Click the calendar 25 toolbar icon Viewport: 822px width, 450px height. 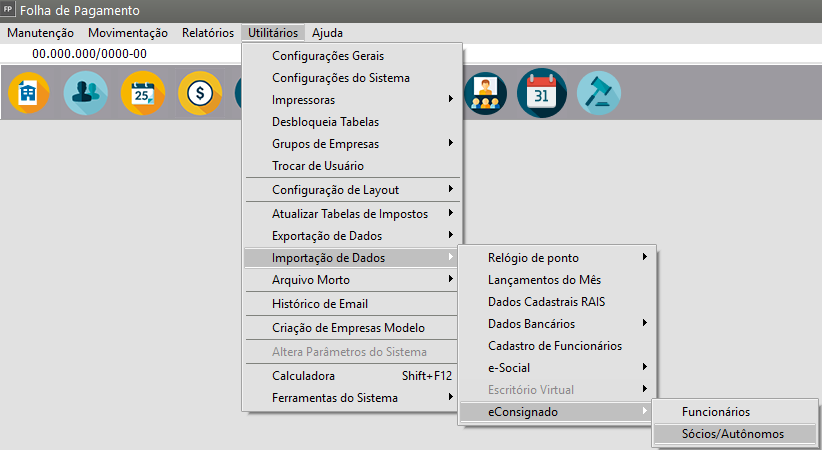(142, 94)
